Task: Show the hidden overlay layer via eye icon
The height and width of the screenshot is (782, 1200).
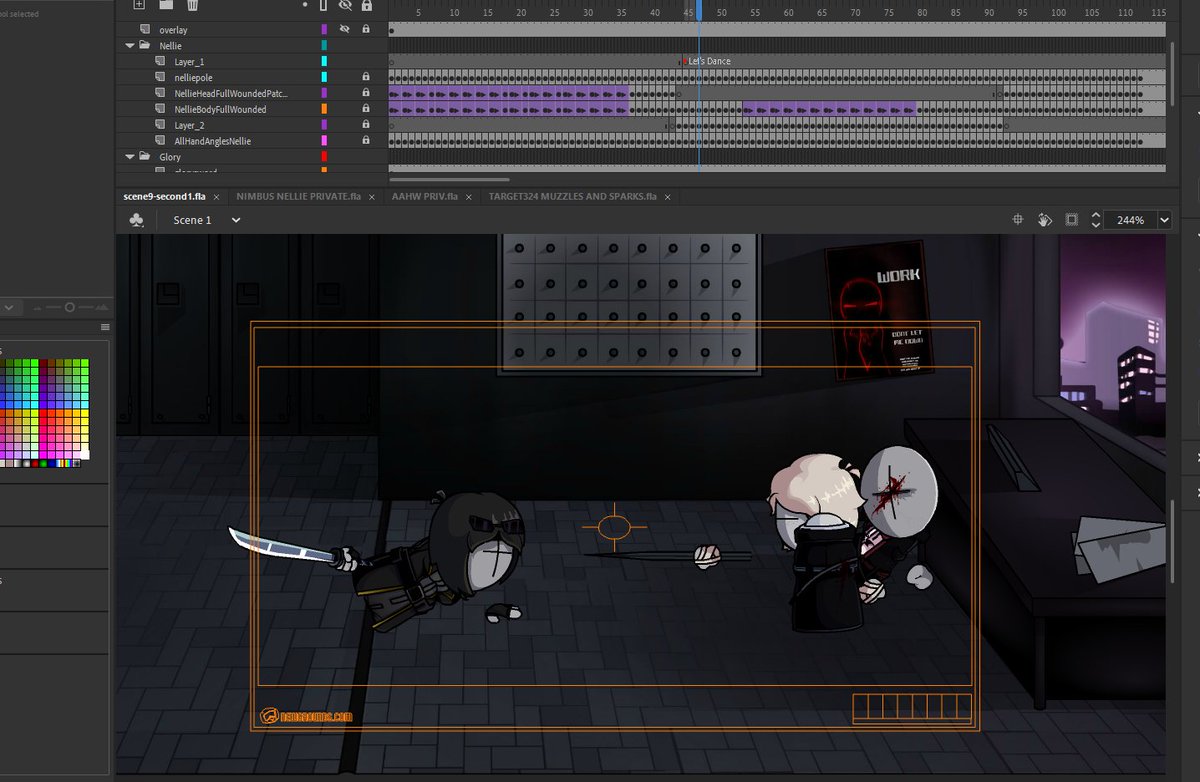Action: coord(346,30)
